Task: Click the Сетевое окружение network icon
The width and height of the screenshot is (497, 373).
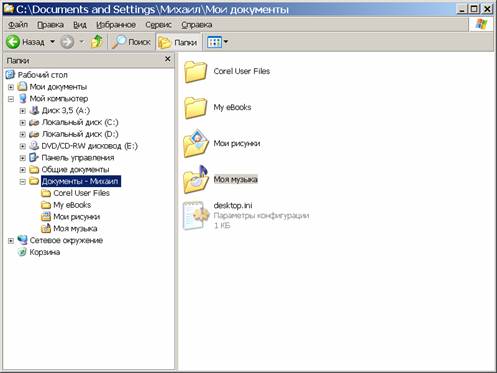Action: (x=22, y=240)
